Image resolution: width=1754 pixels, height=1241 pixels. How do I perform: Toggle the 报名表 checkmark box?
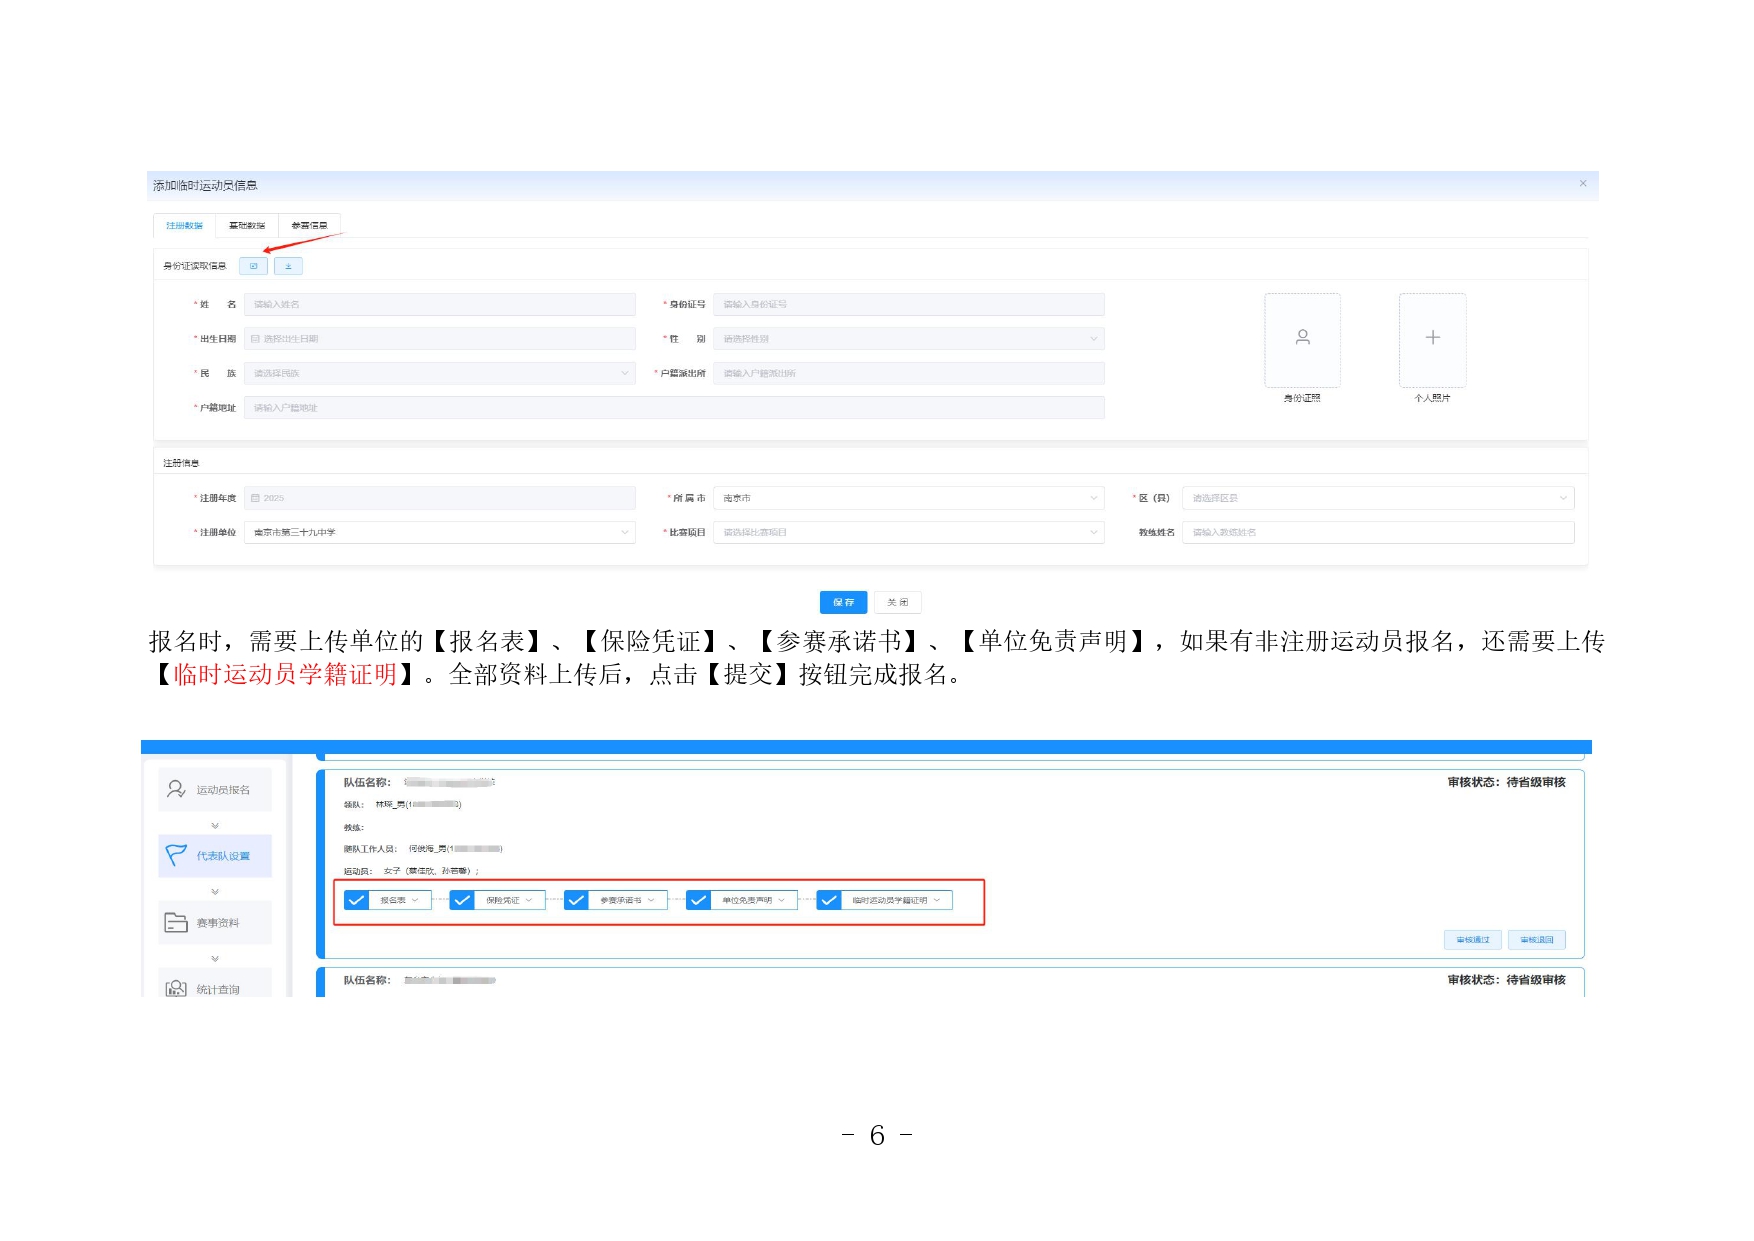coord(357,900)
